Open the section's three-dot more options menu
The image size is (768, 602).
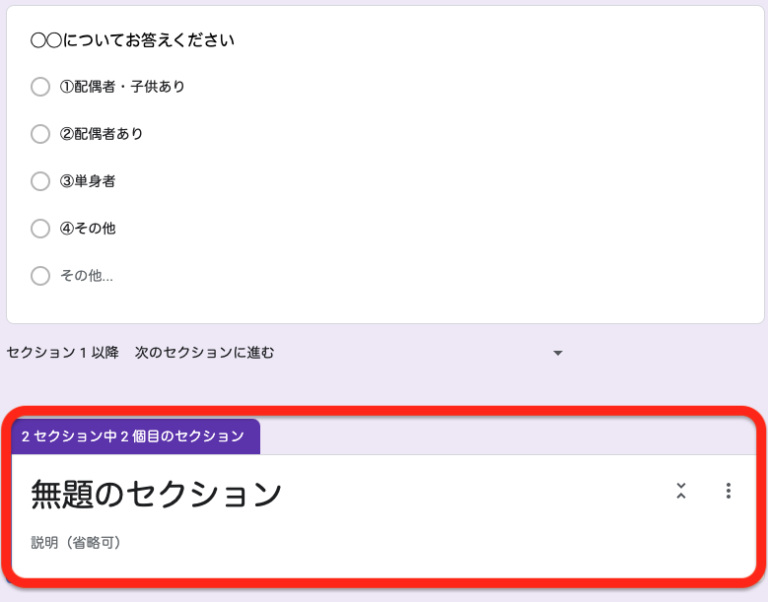pyautogui.click(x=728, y=490)
